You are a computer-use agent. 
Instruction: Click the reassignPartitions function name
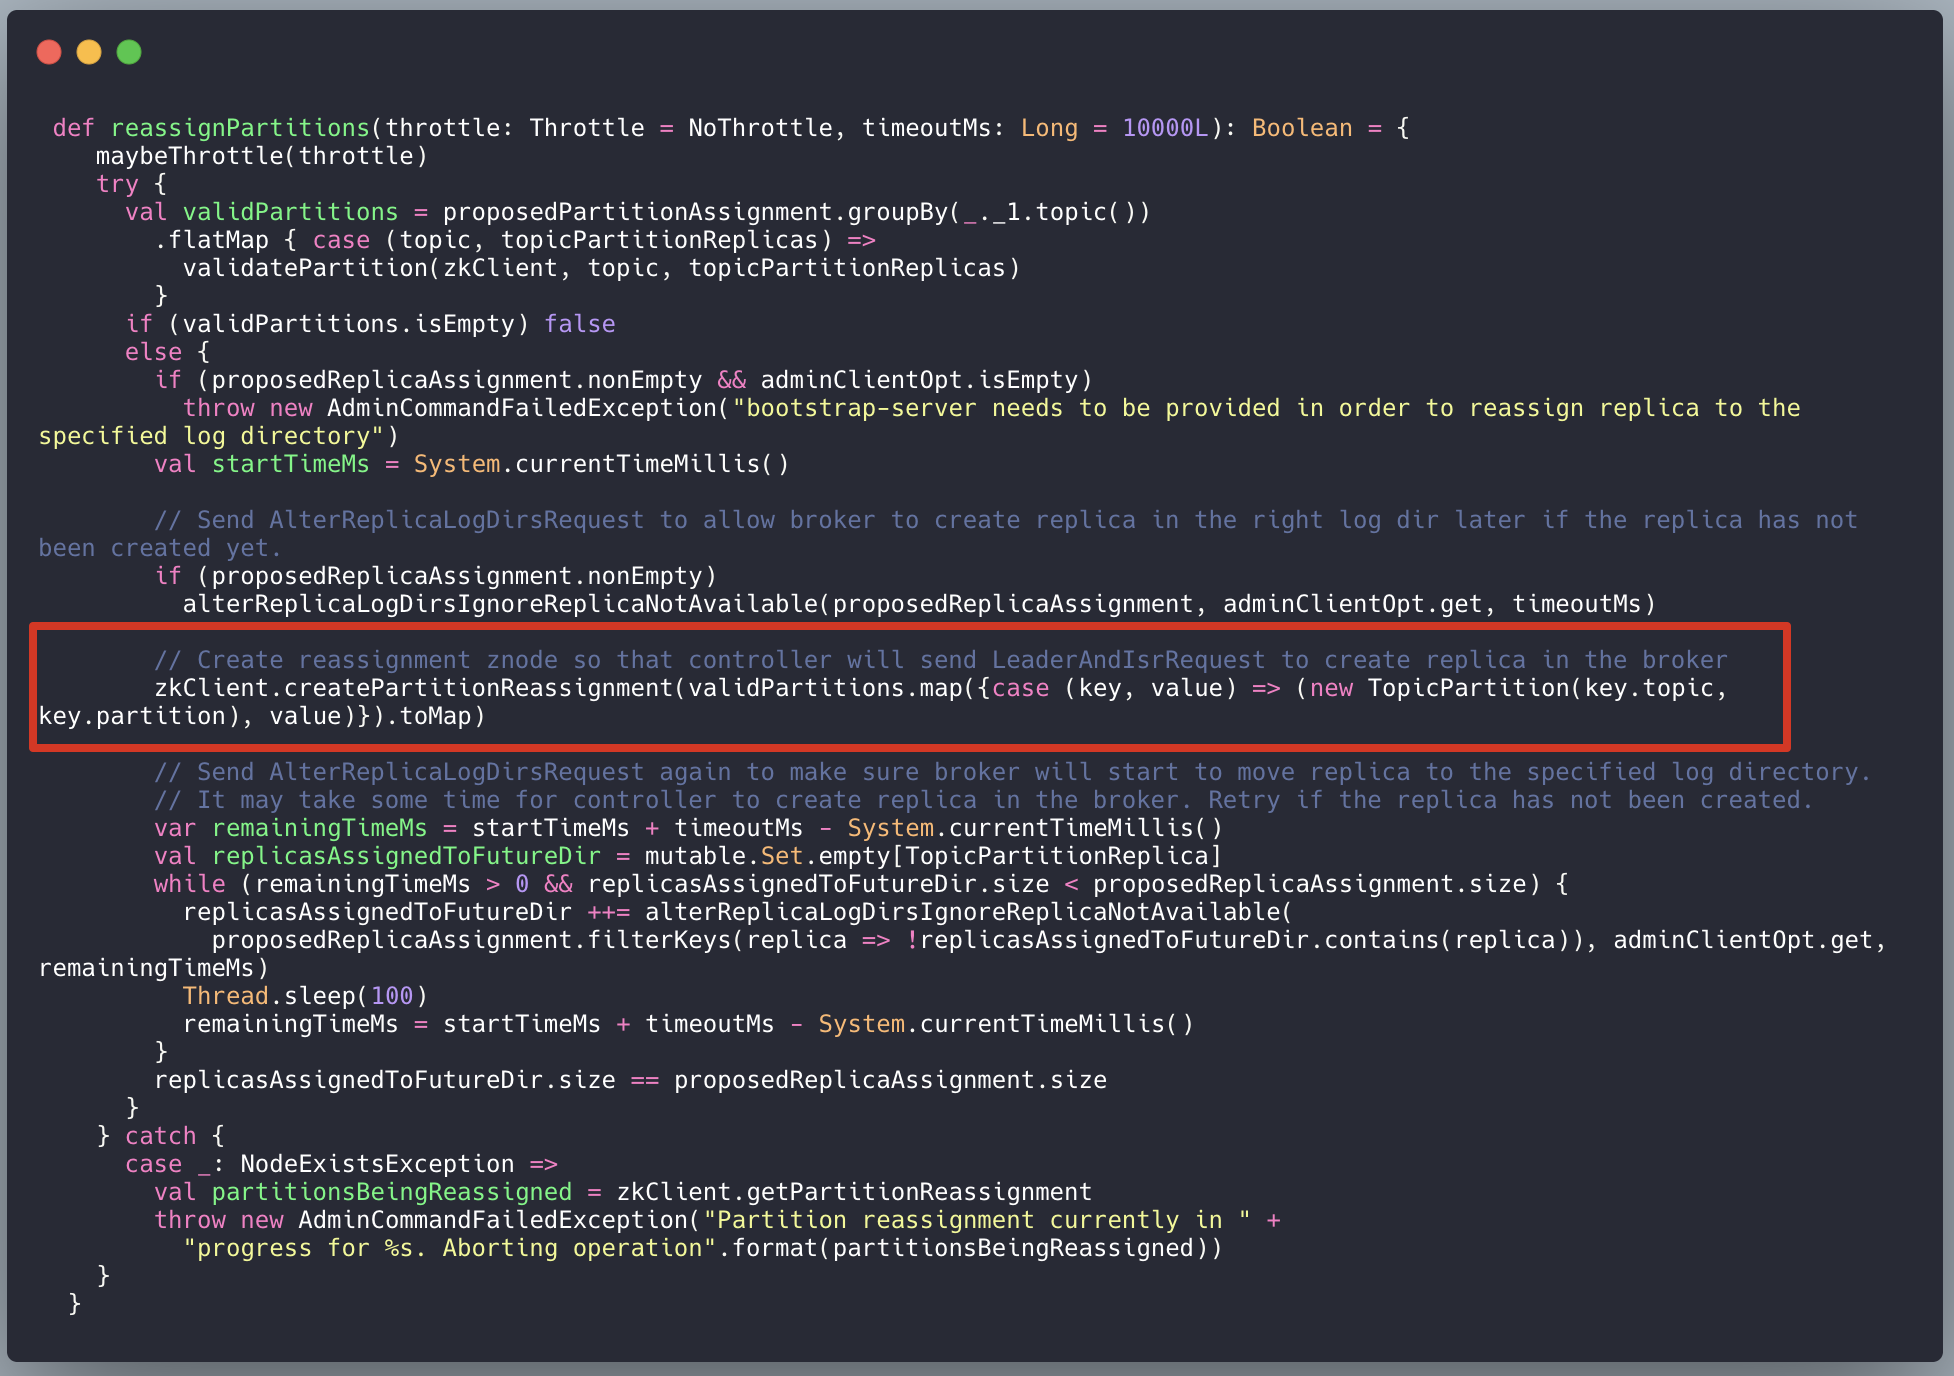(x=240, y=128)
